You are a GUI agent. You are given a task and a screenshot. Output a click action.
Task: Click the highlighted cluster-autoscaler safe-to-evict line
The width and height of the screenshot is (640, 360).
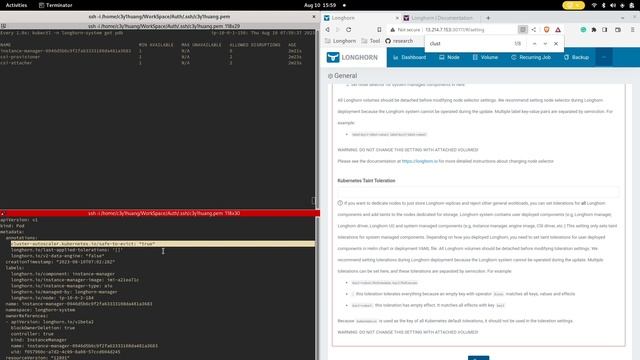click(162, 244)
